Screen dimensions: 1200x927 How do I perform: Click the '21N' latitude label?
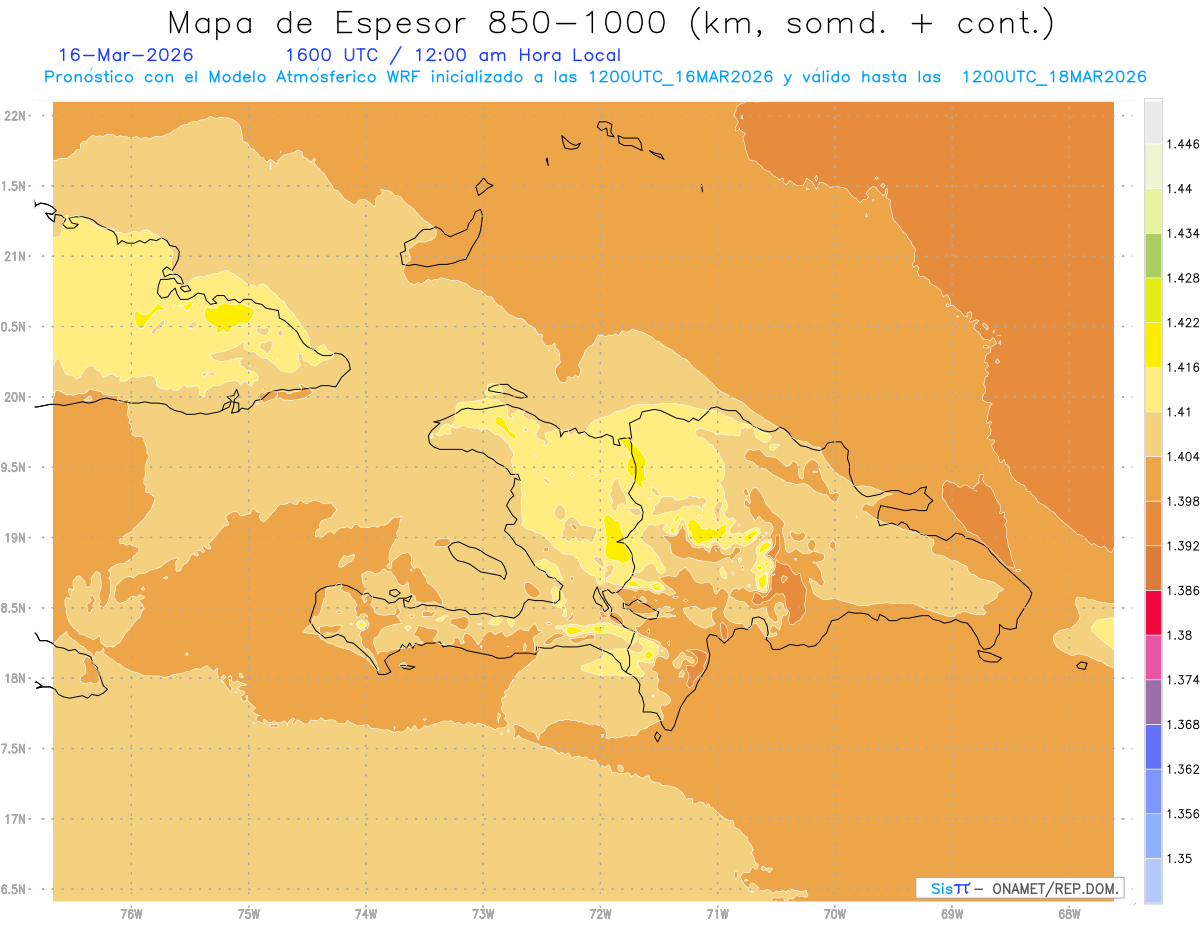click(16, 256)
